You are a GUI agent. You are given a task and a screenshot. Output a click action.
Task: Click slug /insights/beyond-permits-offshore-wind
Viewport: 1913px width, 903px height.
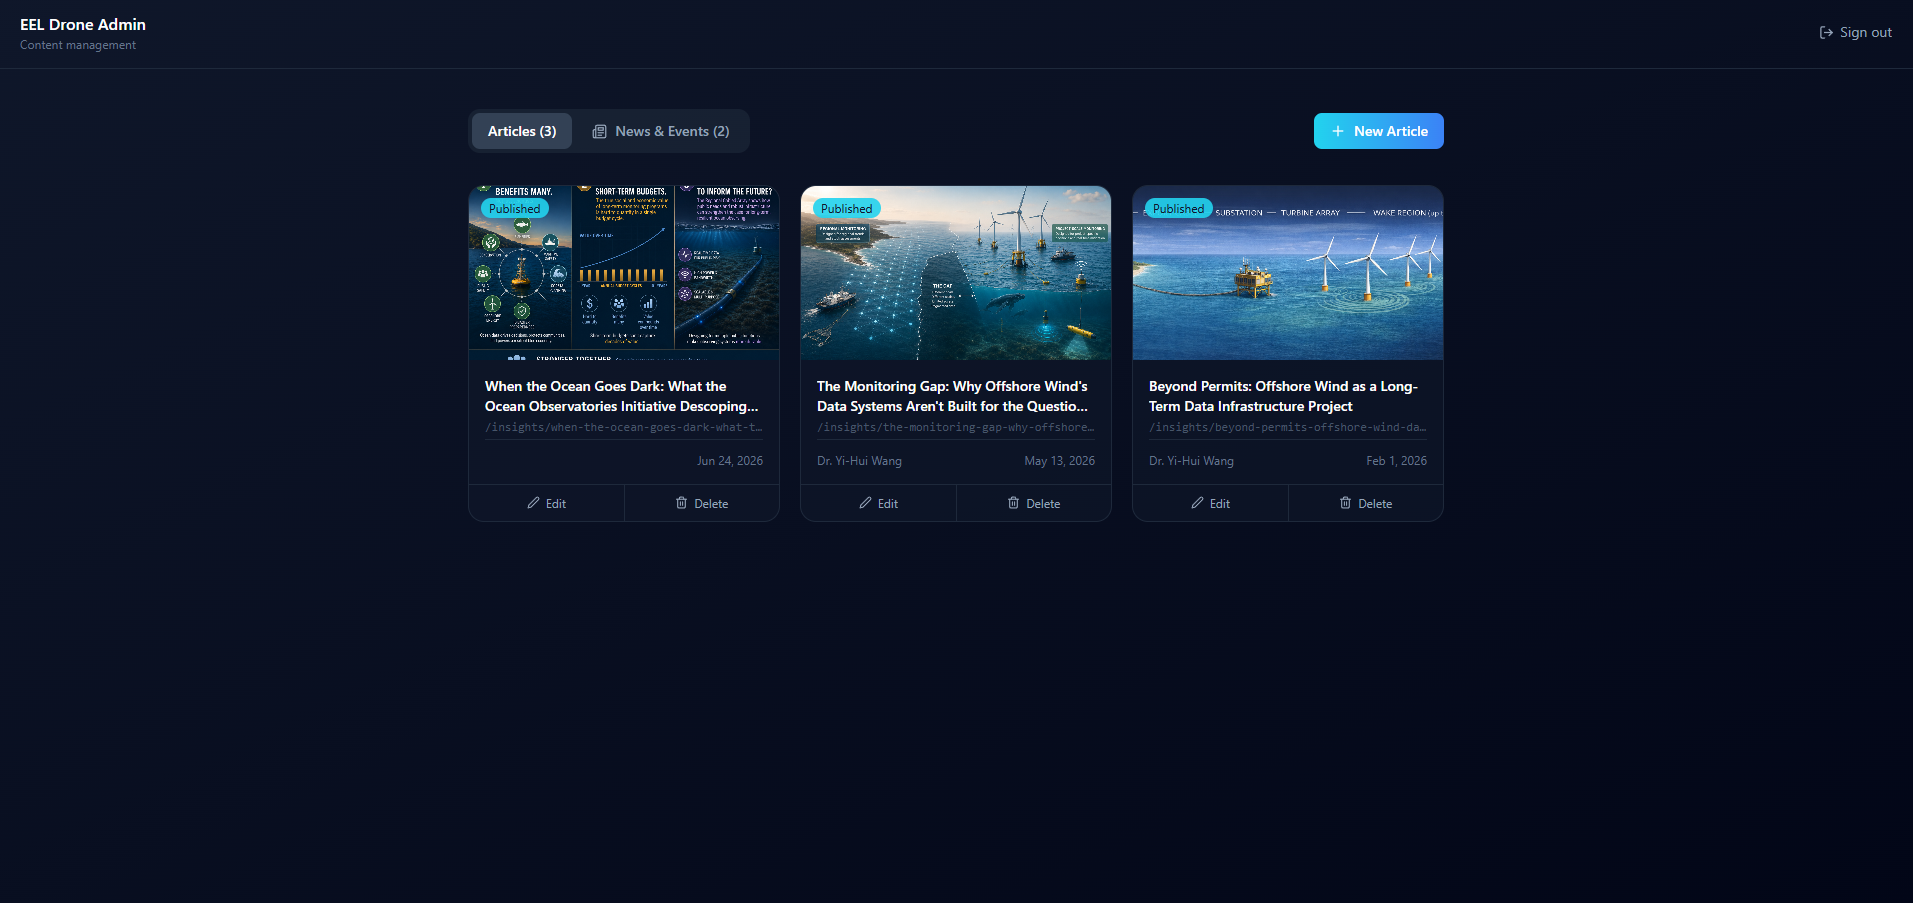click(x=1288, y=428)
